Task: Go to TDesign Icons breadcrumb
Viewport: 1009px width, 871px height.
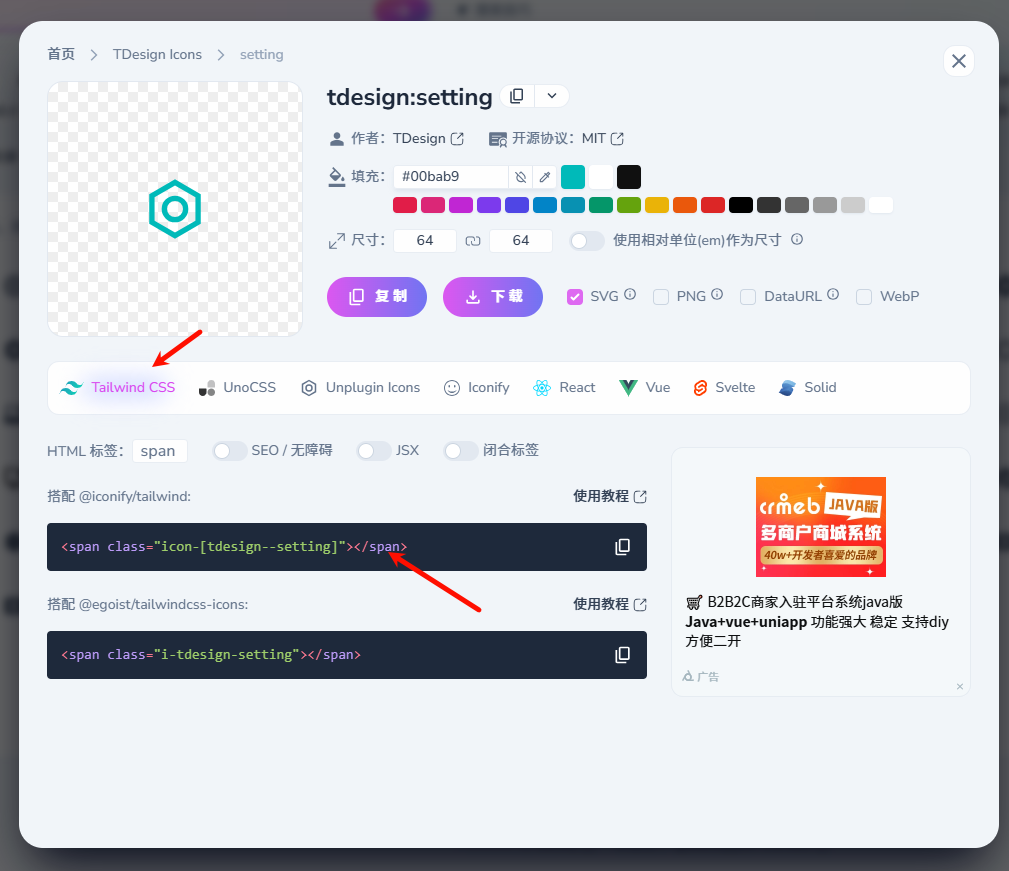Action: point(157,54)
